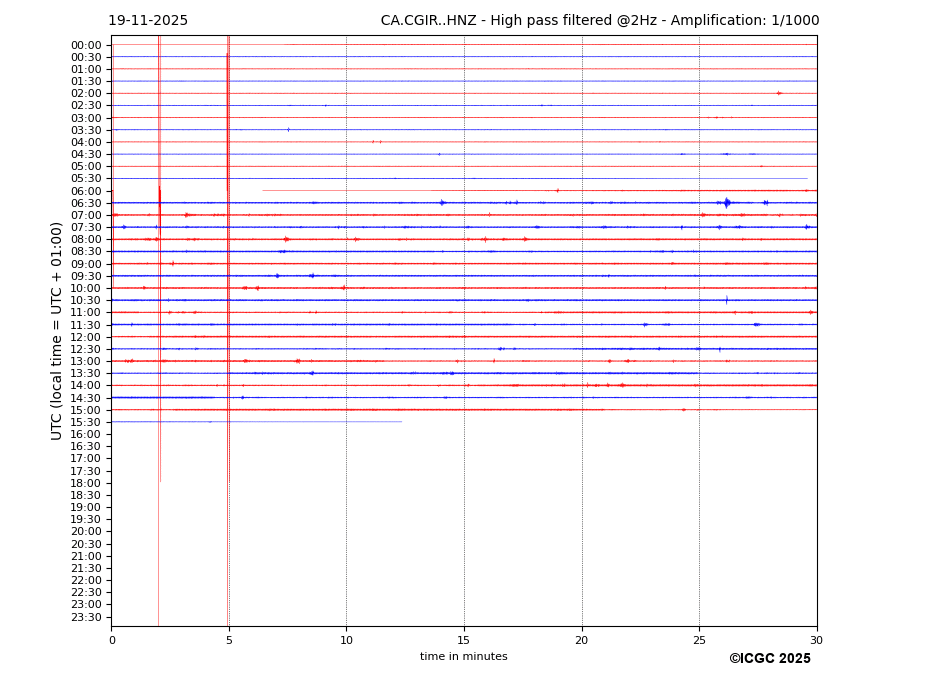Select the 12:00 time row label
Viewport: 927px width, 696px height.
[x=86, y=337]
